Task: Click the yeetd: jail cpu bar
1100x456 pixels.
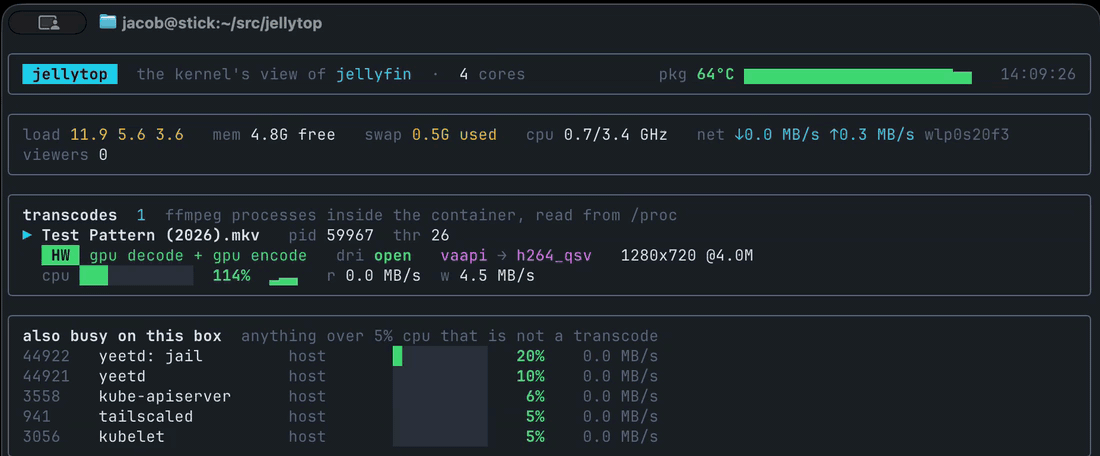Action: (440, 356)
